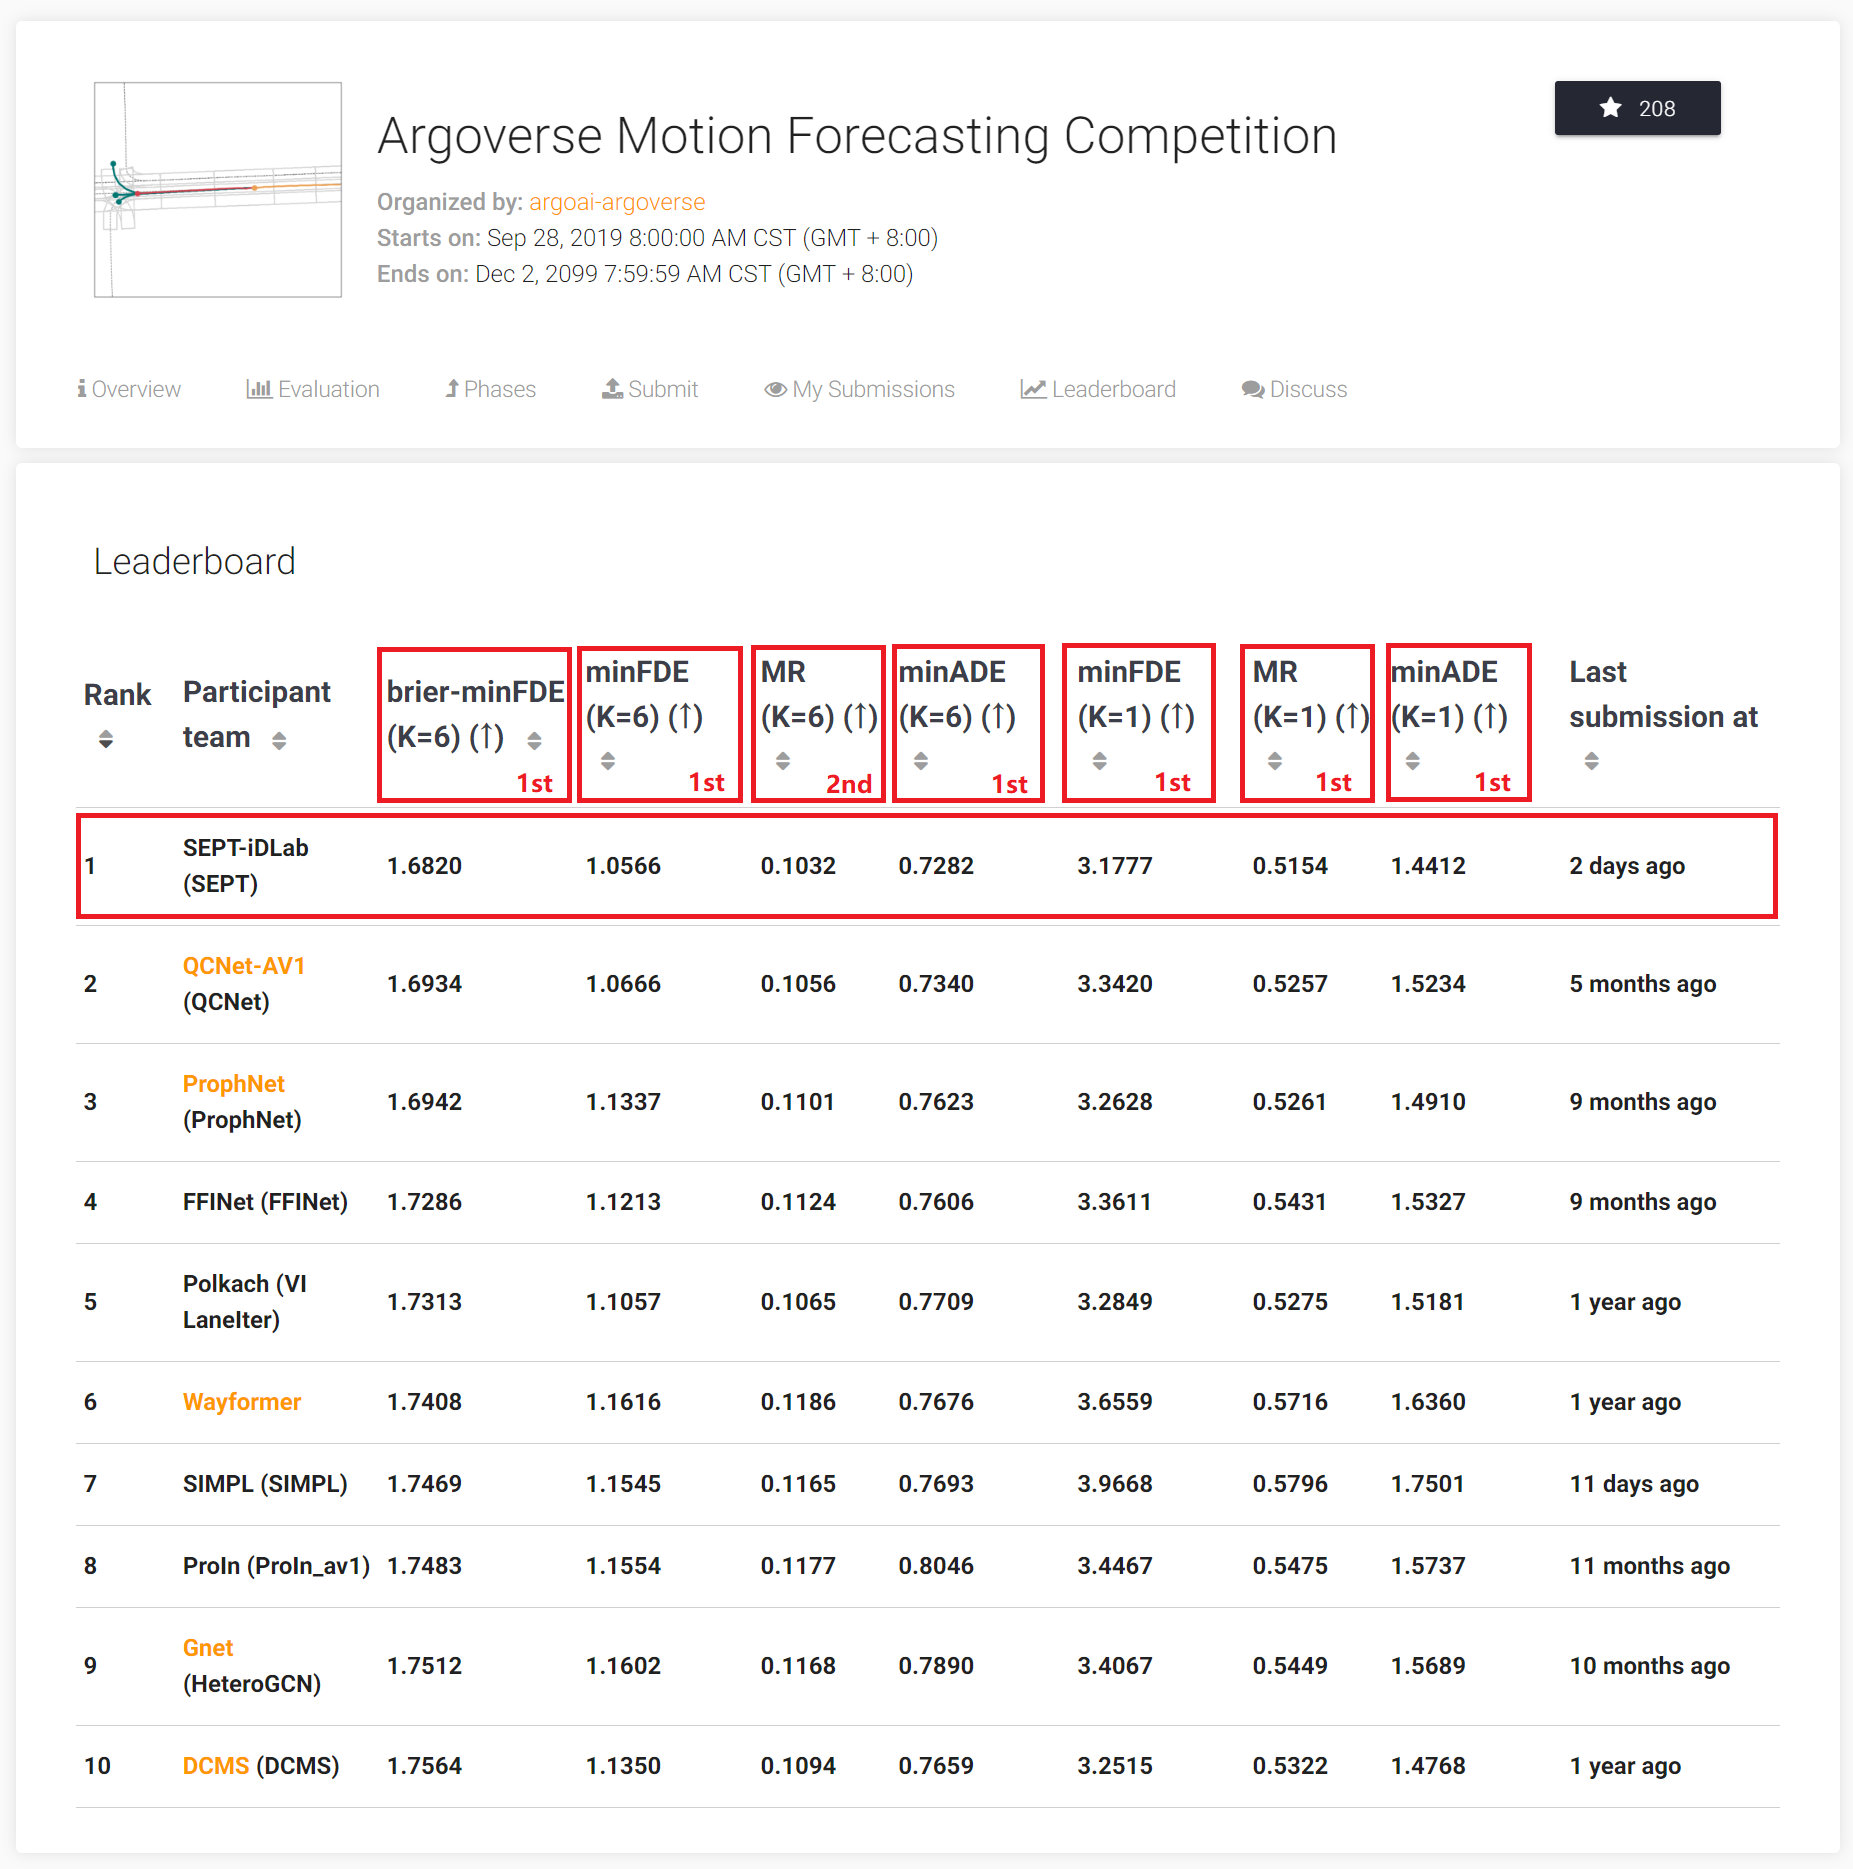Viewport: 1853px width, 1869px height.
Task: Open the Discuss tab
Action: click(x=1294, y=389)
